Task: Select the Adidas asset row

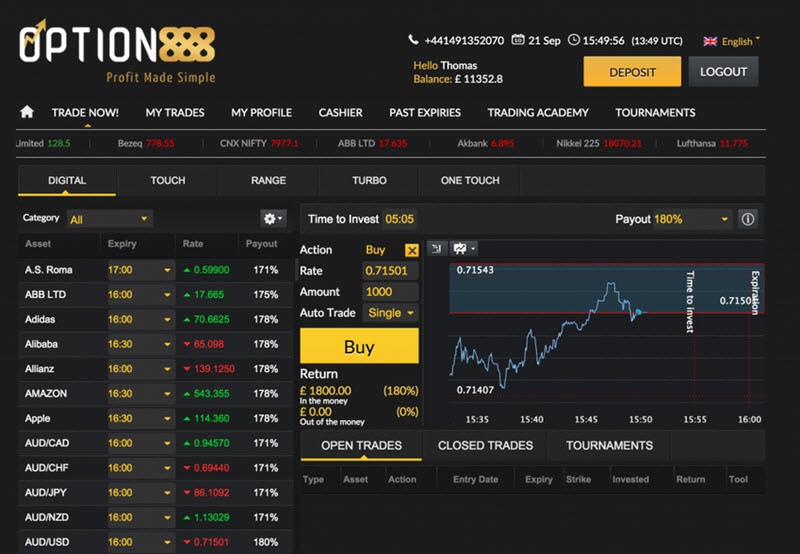Action: pos(156,319)
